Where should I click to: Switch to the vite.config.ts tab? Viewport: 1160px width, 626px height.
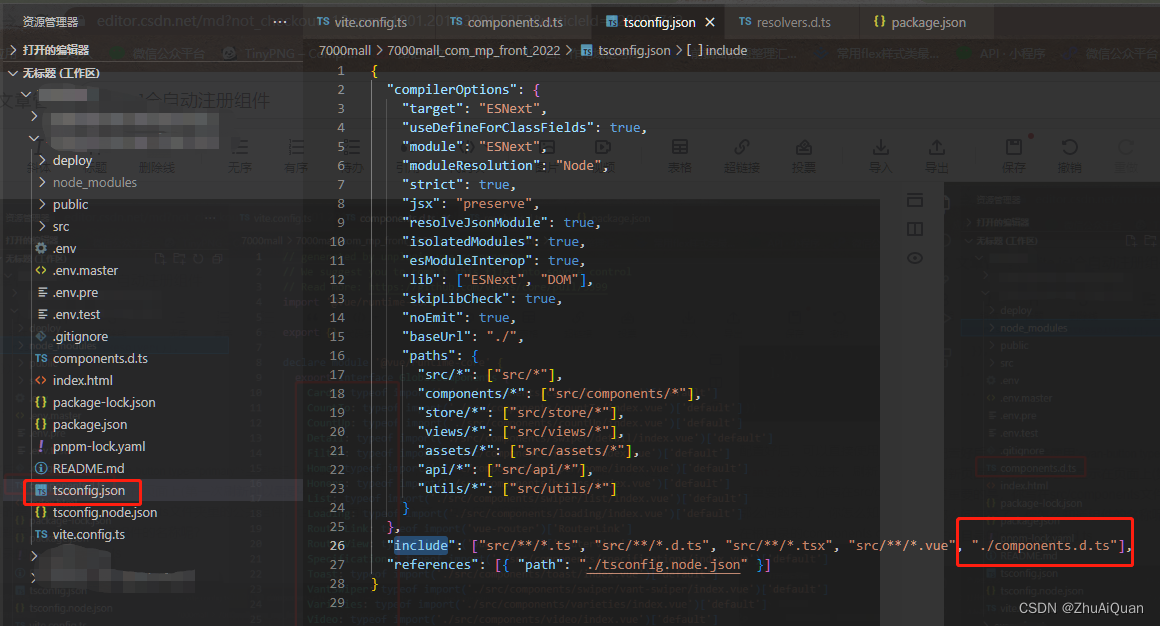[369, 22]
